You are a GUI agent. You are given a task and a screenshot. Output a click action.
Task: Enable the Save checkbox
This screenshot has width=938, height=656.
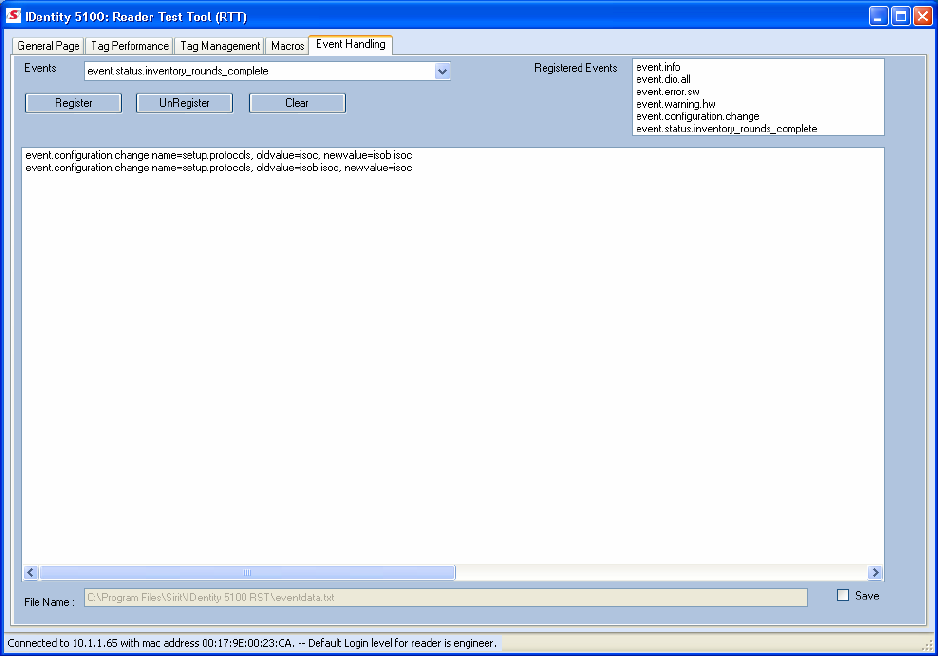tap(843, 595)
